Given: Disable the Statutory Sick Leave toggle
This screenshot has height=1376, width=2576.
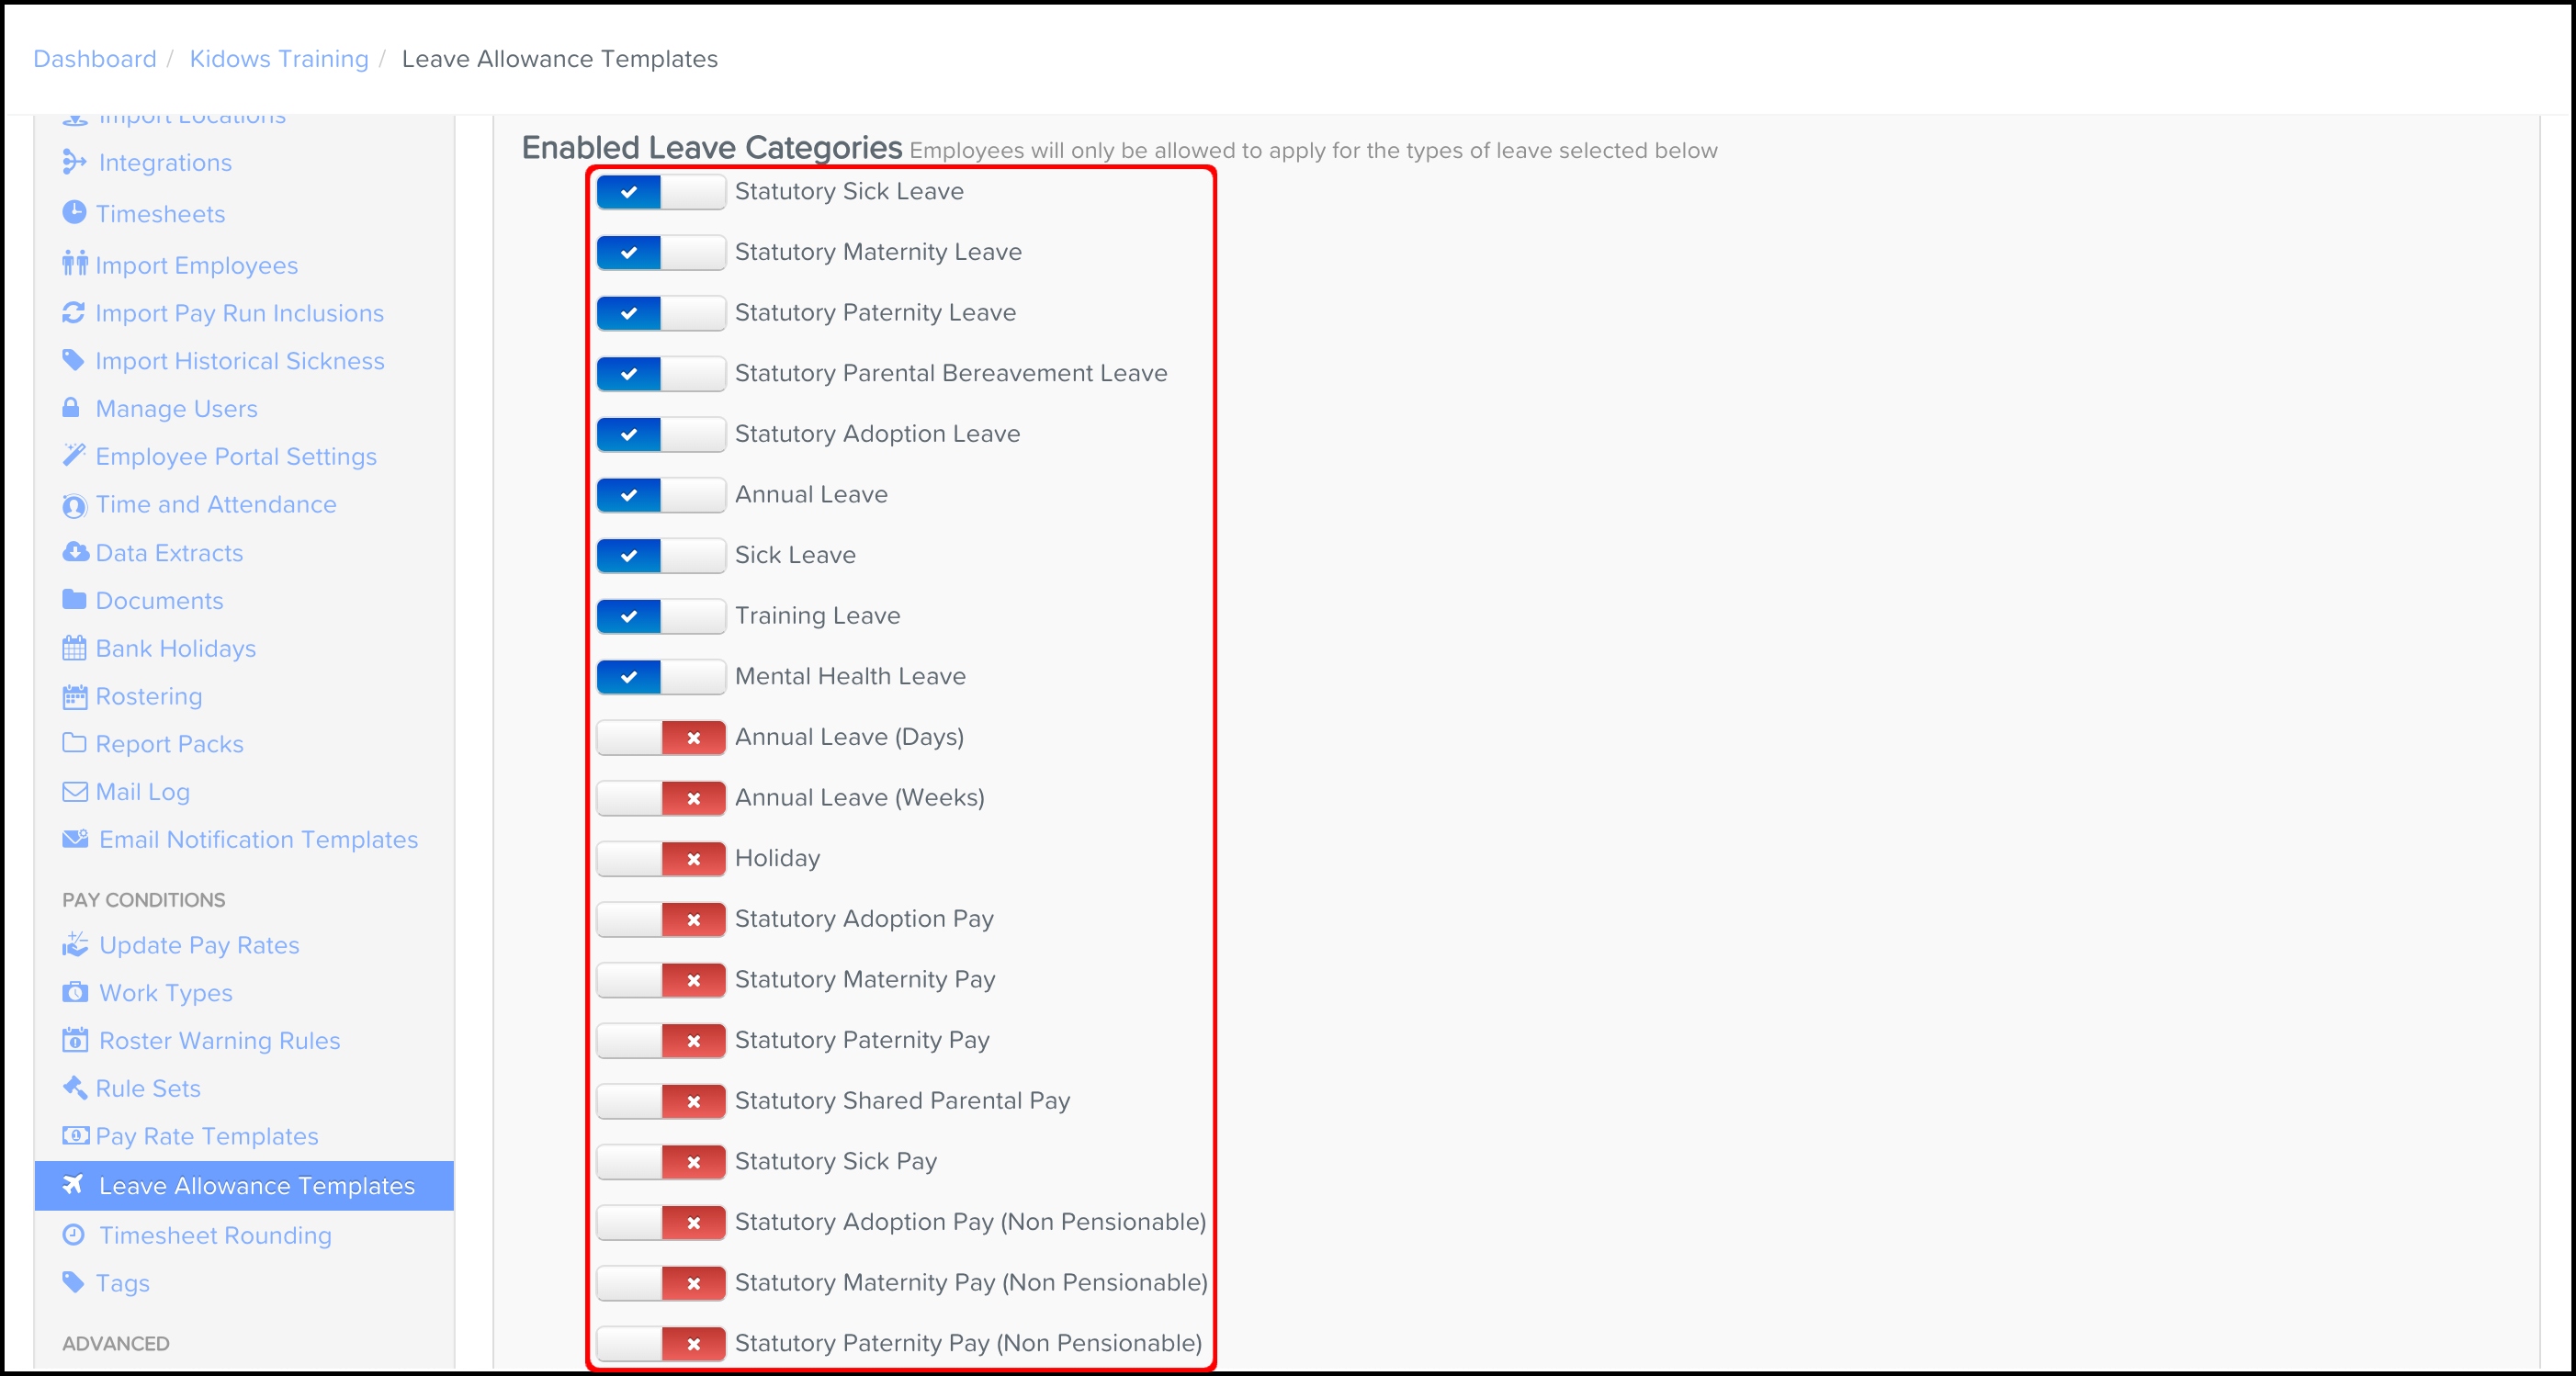Looking at the screenshot, I should [660, 192].
